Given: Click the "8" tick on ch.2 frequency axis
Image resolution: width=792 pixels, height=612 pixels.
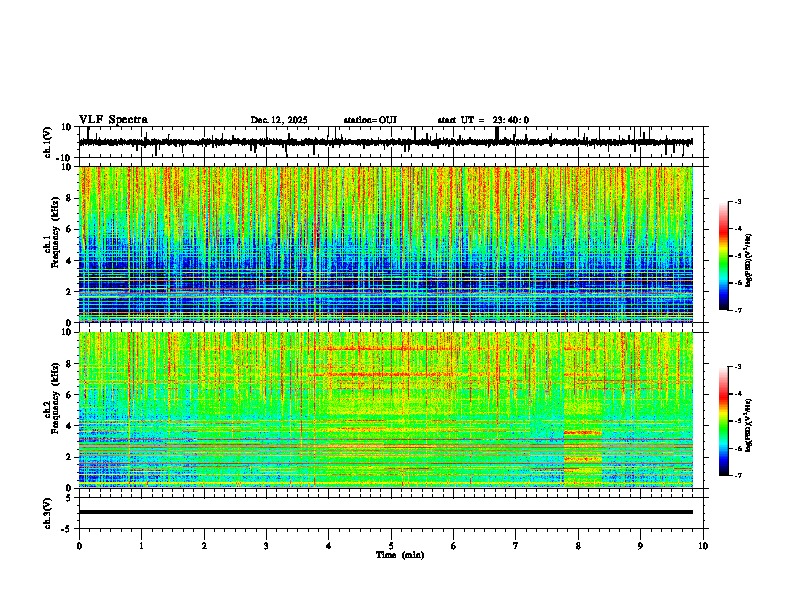Looking at the screenshot, I should (x=69, y=363).
